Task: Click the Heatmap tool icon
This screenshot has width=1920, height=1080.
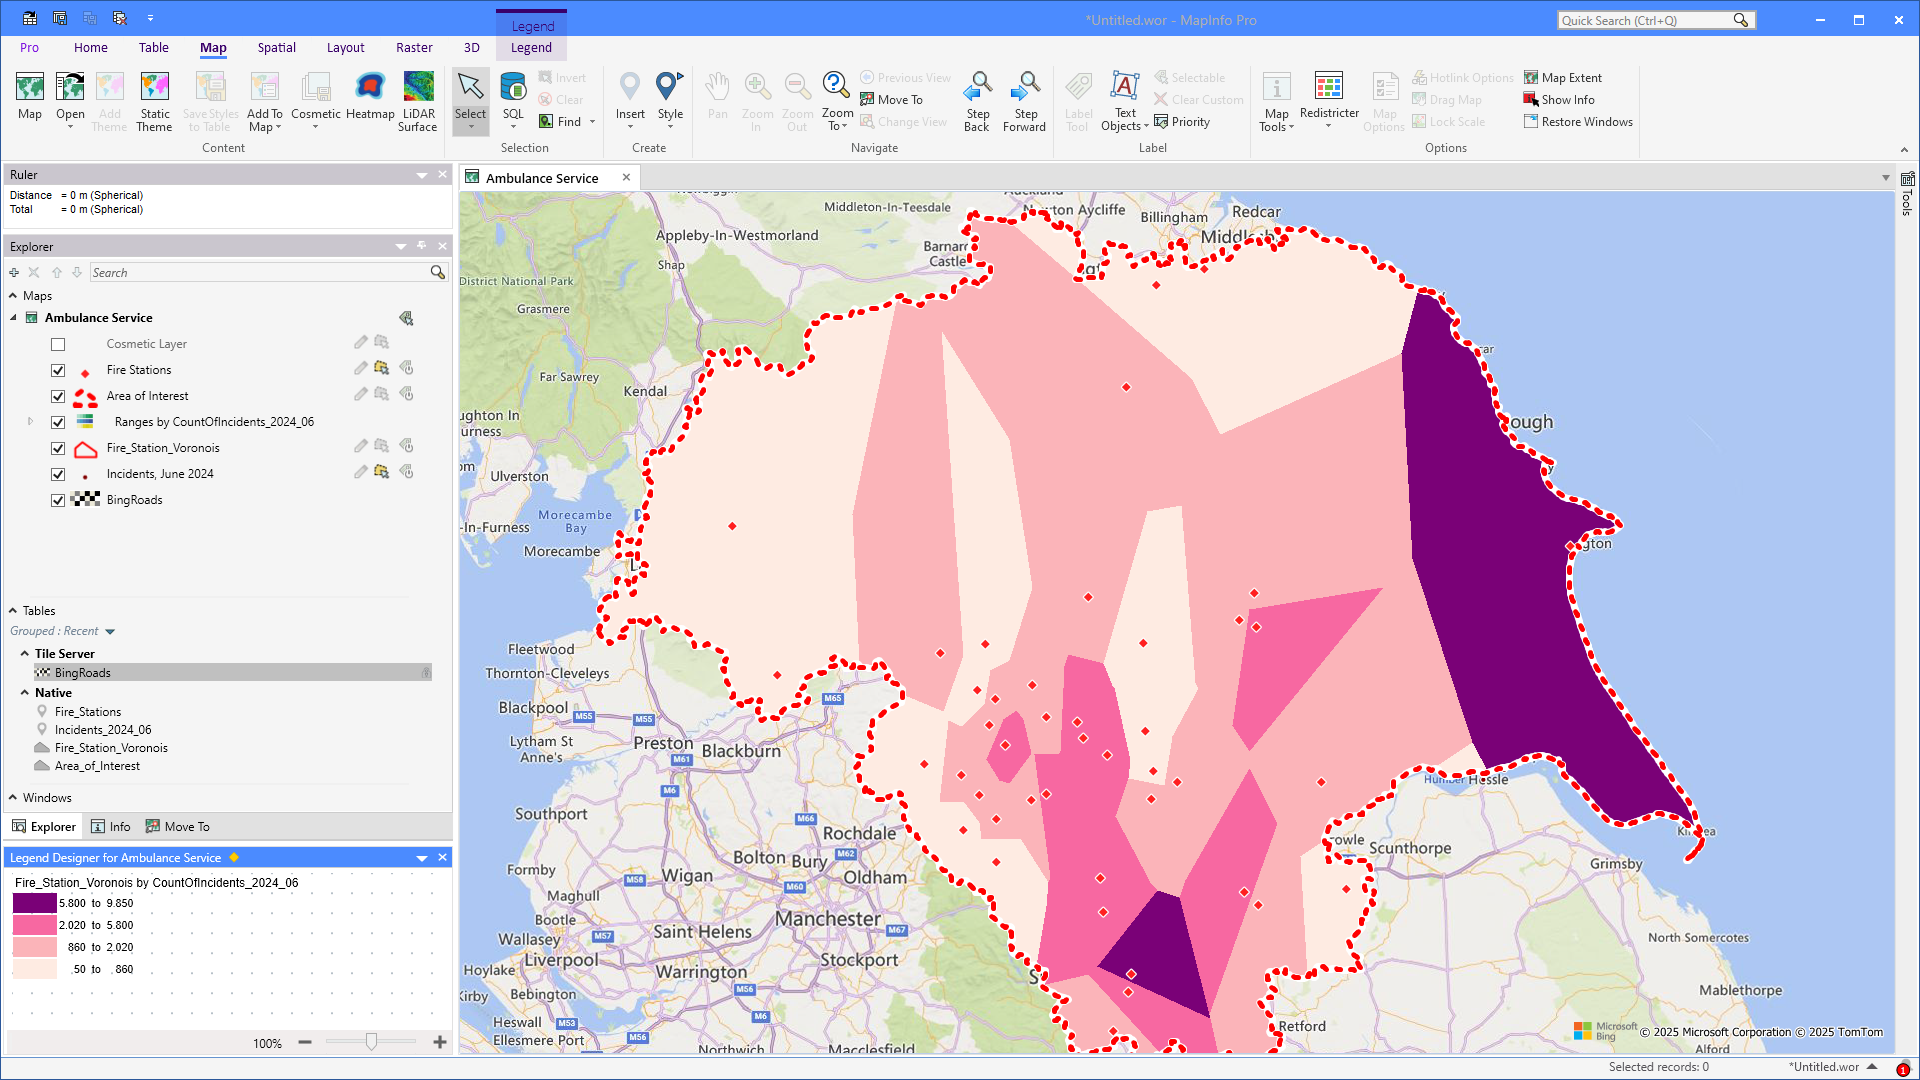Action: [x=370, y=88]
